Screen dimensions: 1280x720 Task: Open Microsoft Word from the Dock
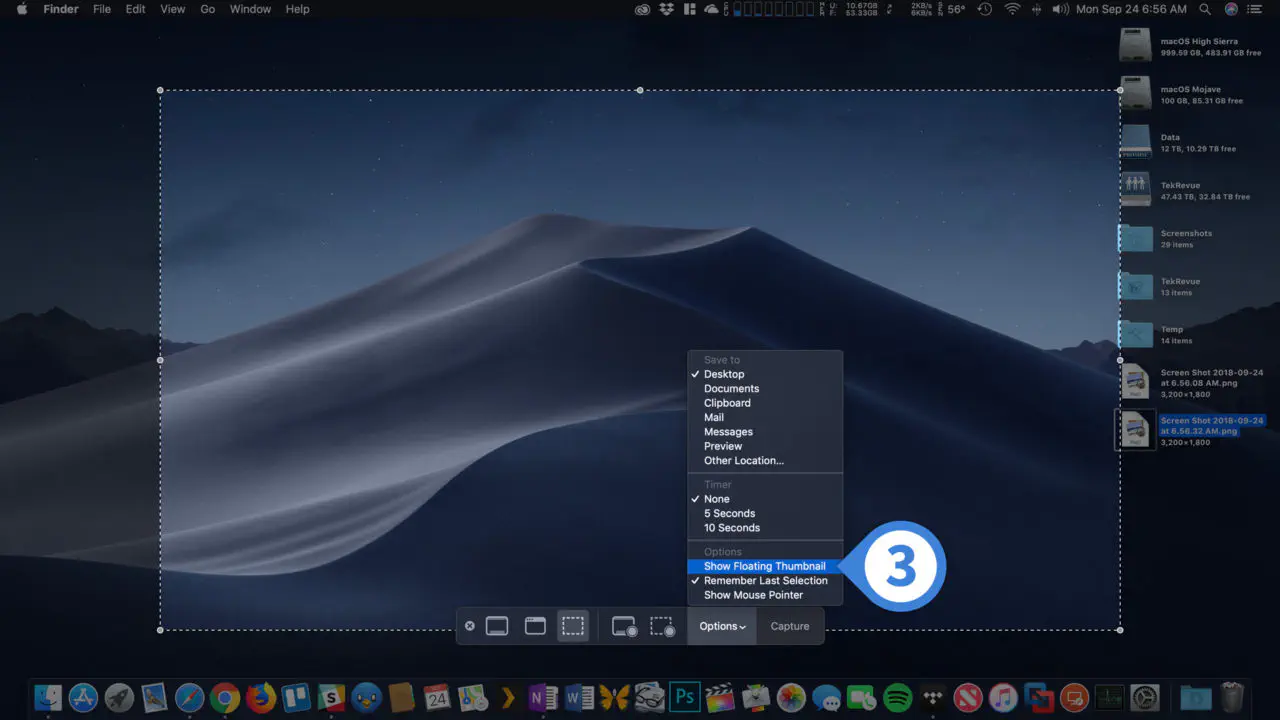click(x=579, y=697)
